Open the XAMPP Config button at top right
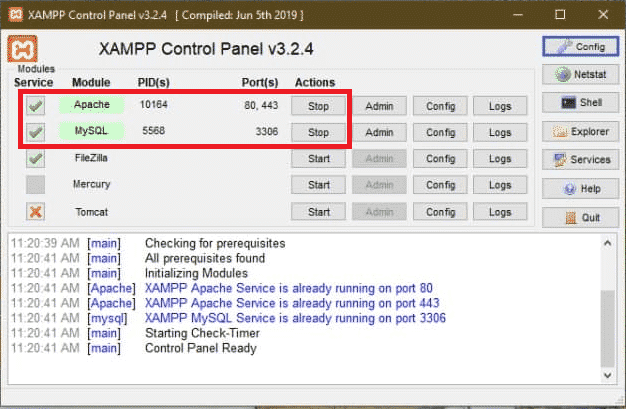This screenshot has width=626, height=409. [x=580, y=47]
